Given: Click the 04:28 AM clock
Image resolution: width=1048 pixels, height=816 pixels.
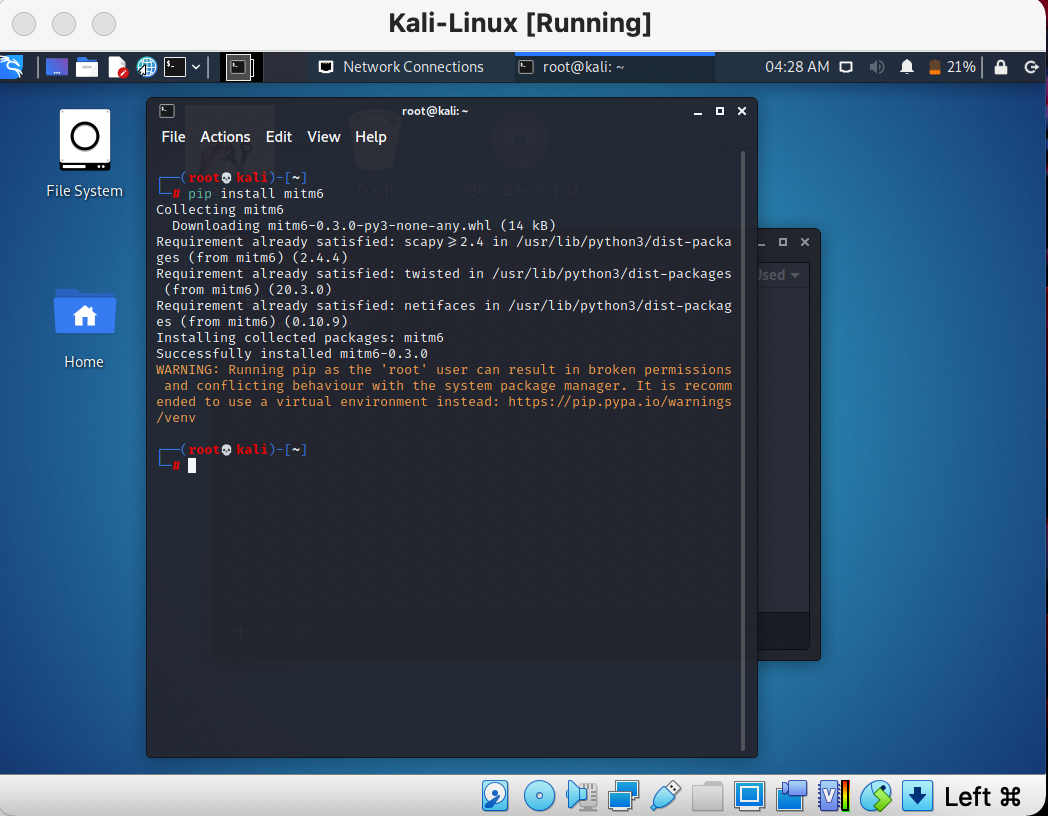Looking at the screenshot, I should tap(797, 67).
